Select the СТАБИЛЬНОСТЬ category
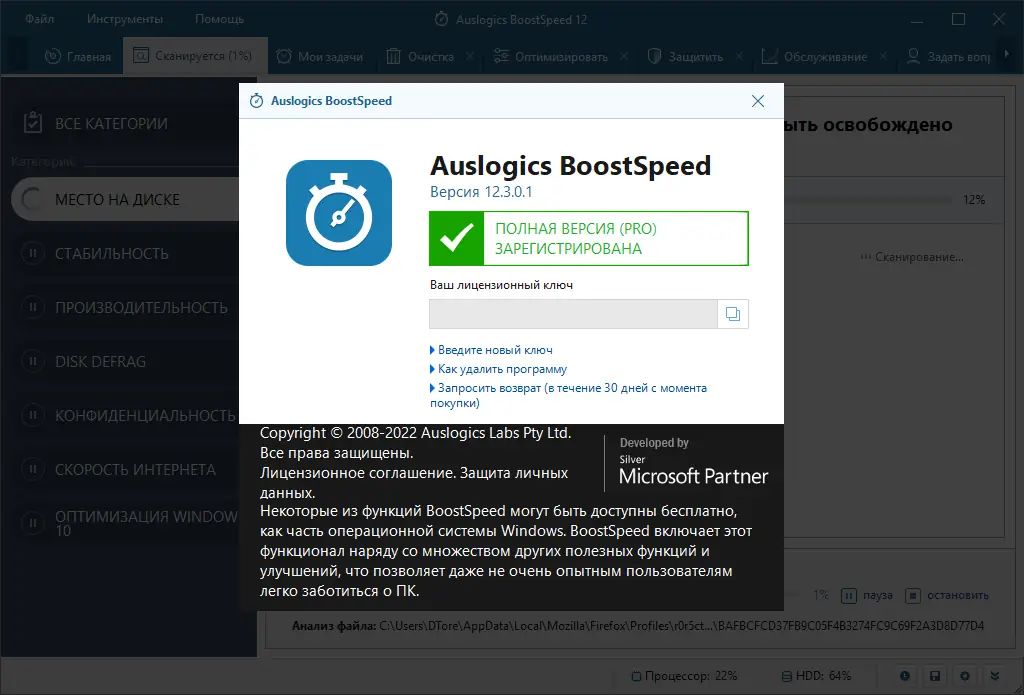Image resolution: width=1024 pixels, height=695 pixels. pos(125,253)
